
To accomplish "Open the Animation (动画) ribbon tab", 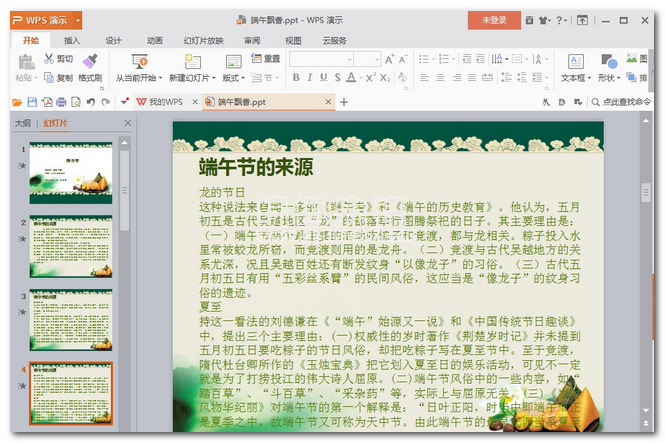I will pyautogui.click(x=155, y=40).
